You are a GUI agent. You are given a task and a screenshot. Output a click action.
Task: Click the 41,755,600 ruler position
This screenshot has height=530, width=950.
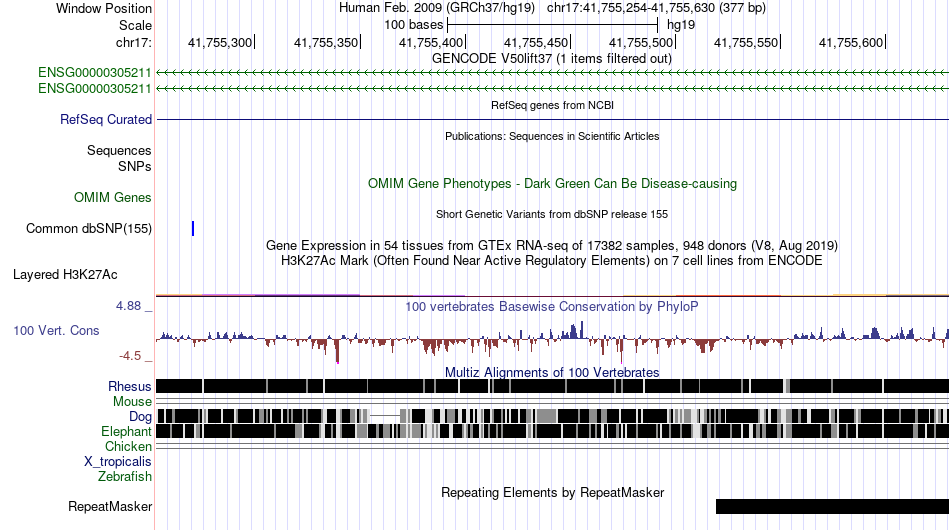[852, 42]
